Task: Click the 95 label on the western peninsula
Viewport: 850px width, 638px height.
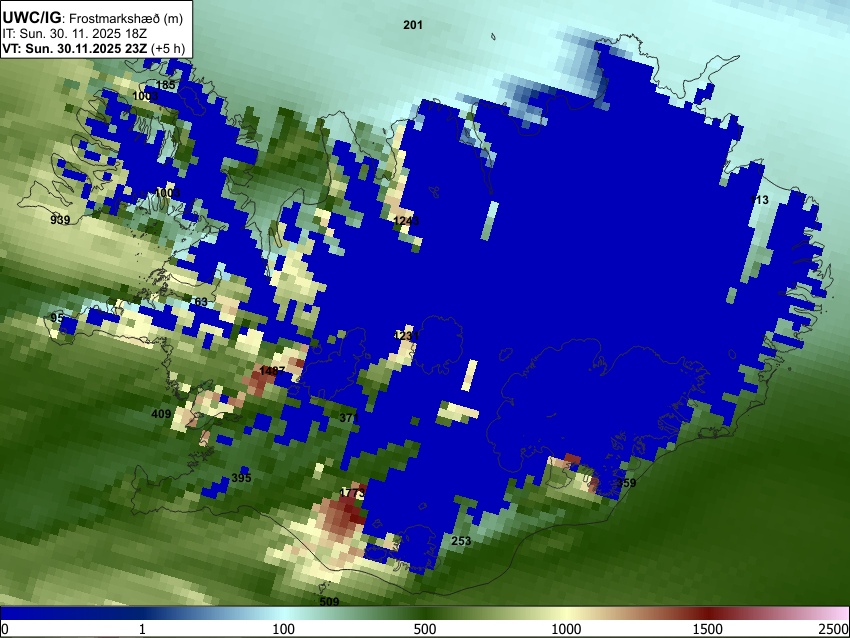Action: coord(57,318)
